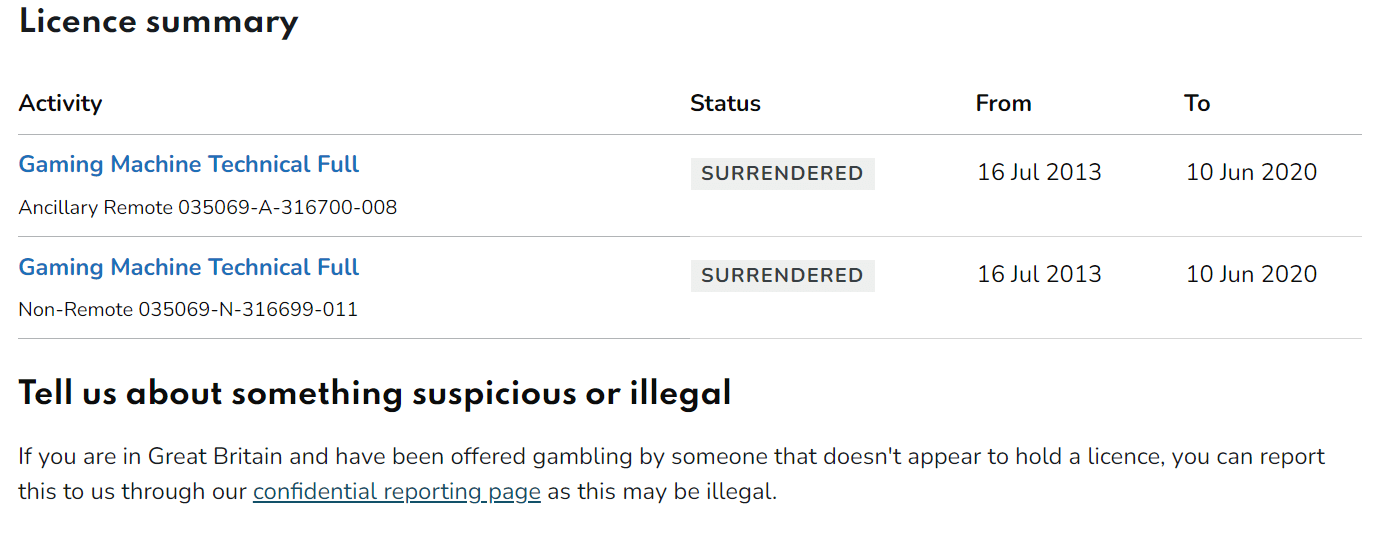The width and height of the screenshot is (1393, 542).
Task: Click the 10 Jun 2020 date in the Ancillary Remote row
Action: click(x=1251, y=172)
